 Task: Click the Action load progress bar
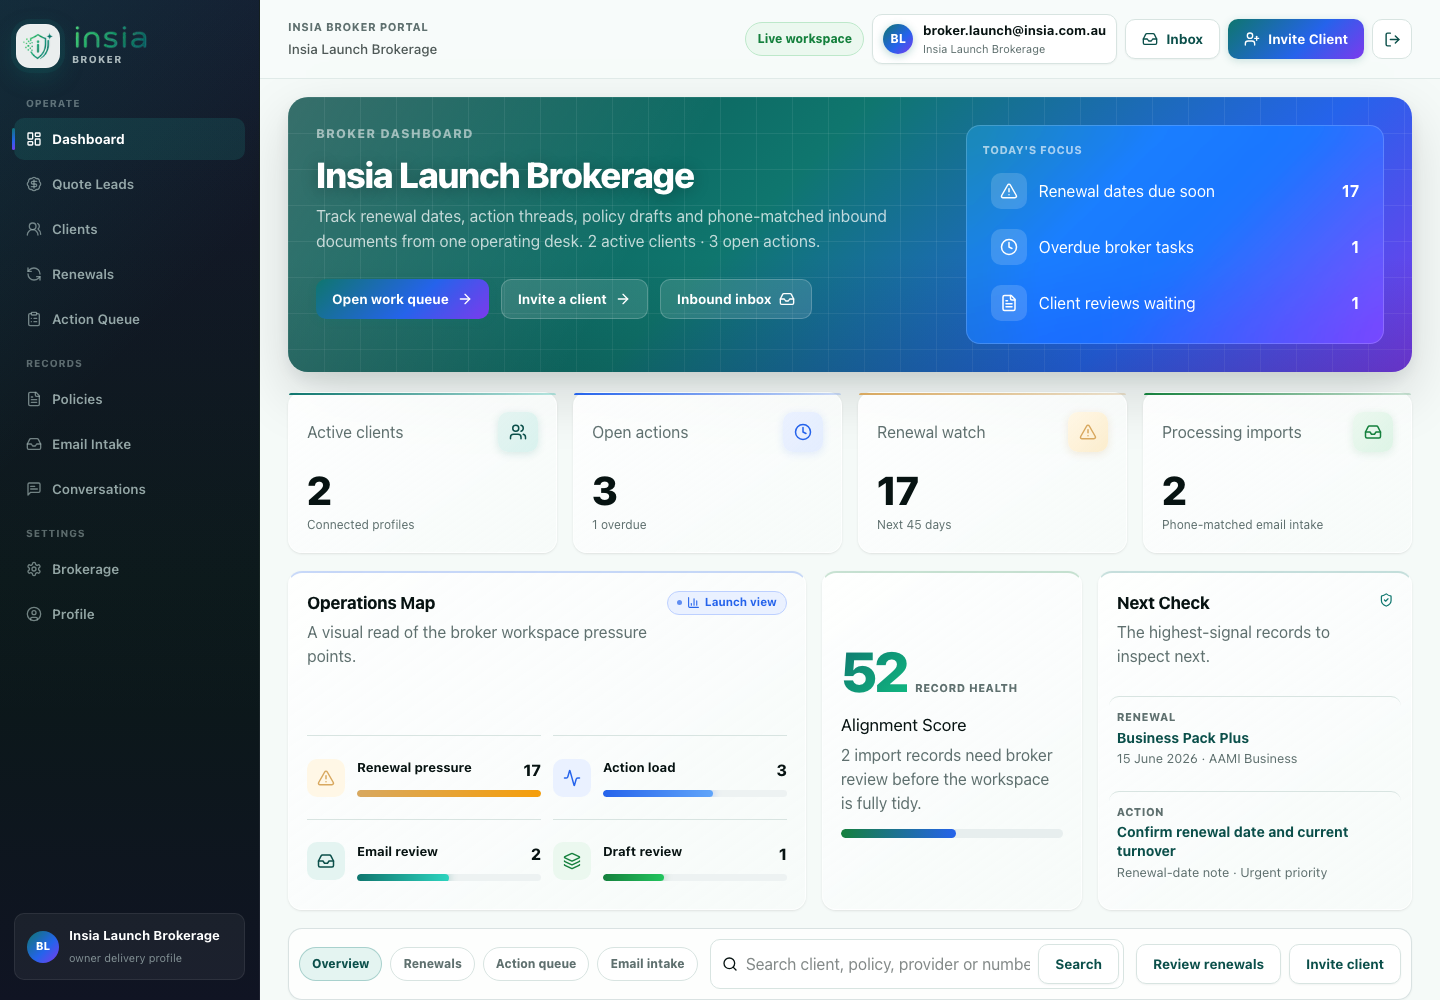coord(695,794)
